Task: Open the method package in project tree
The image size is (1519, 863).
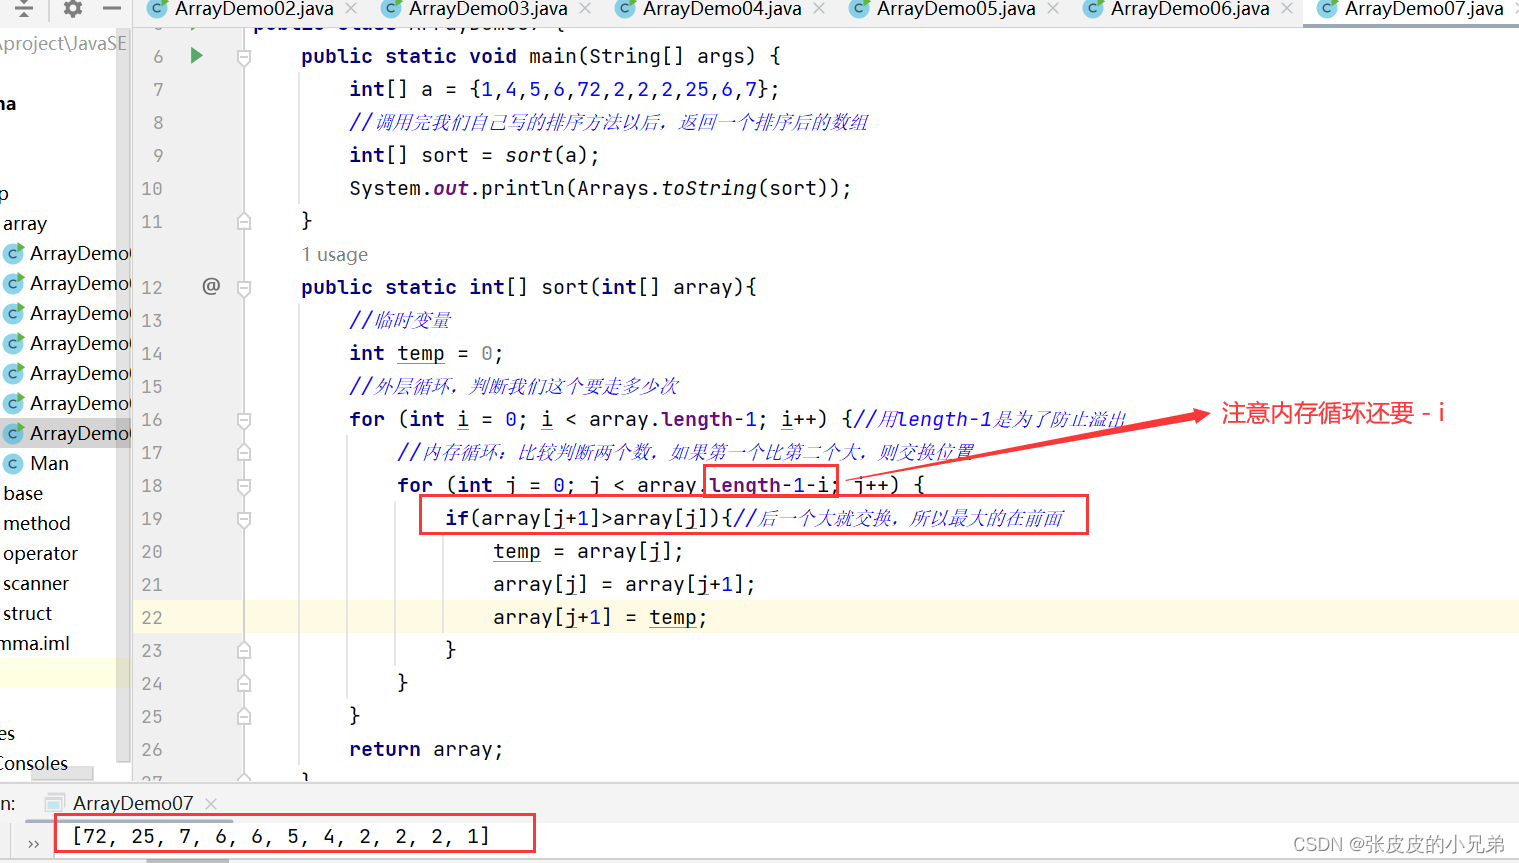Action: point(37,523)
